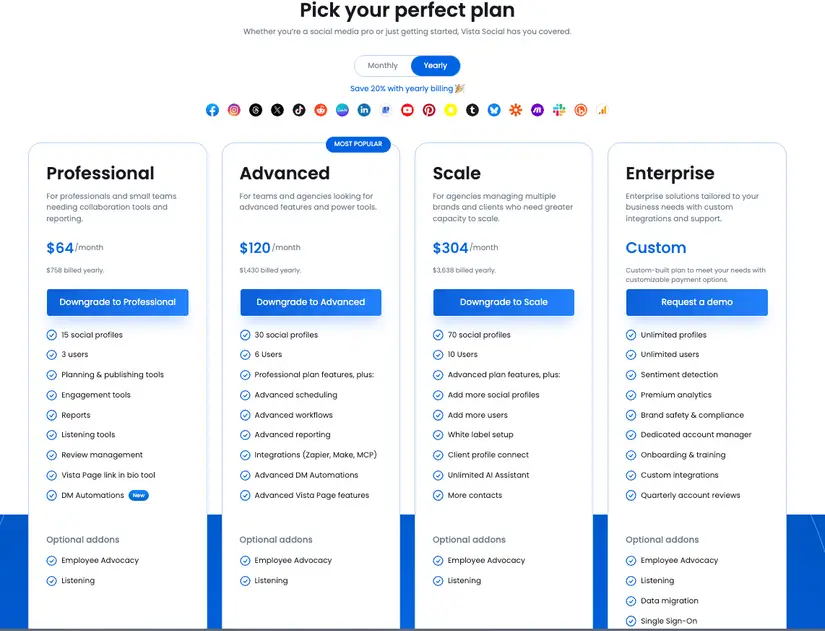Click the Snapchat channel icon
Image resolution: width=825 pixels, height=631 pixels.
pyautogui.click(x=449, y=110)
